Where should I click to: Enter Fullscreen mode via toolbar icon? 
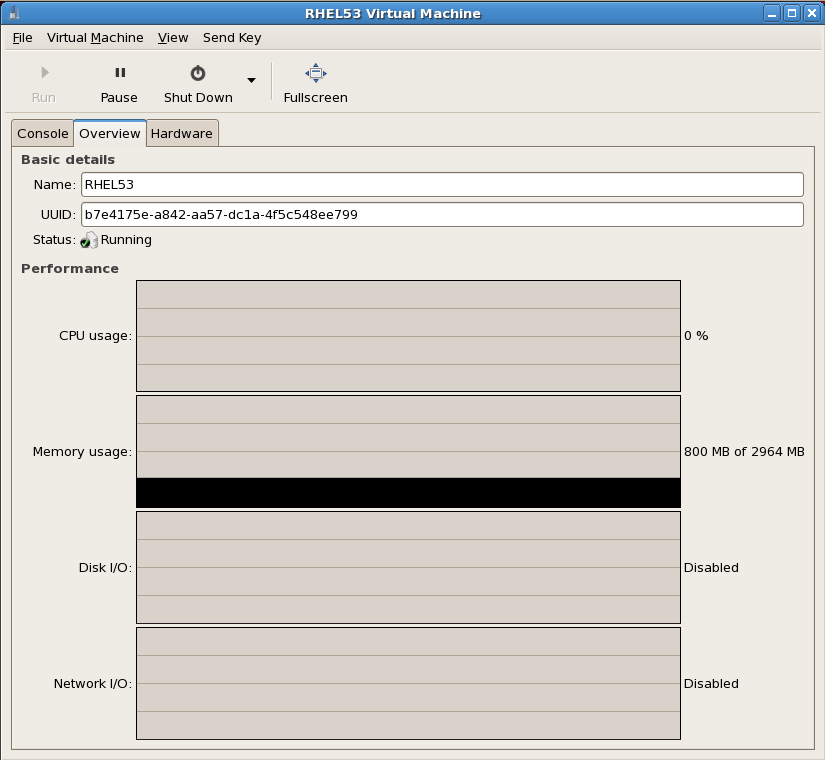point(315,73)
